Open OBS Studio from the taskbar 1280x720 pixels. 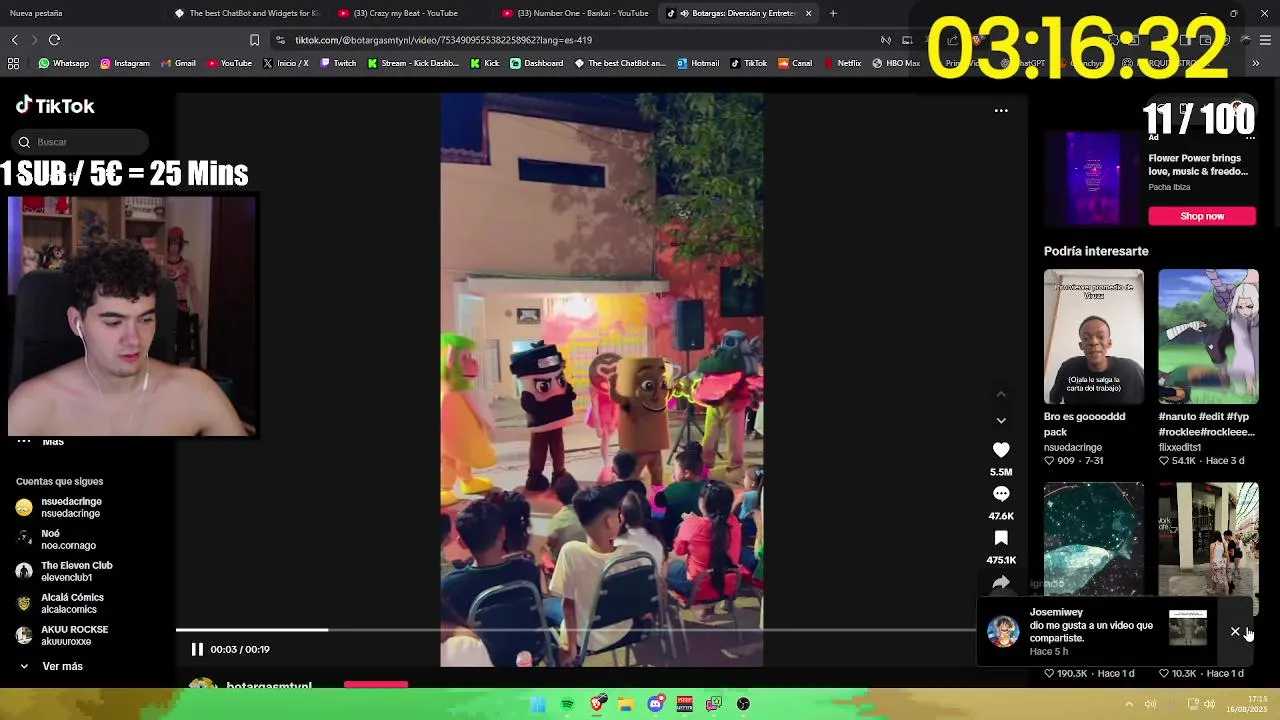(743, 704)
